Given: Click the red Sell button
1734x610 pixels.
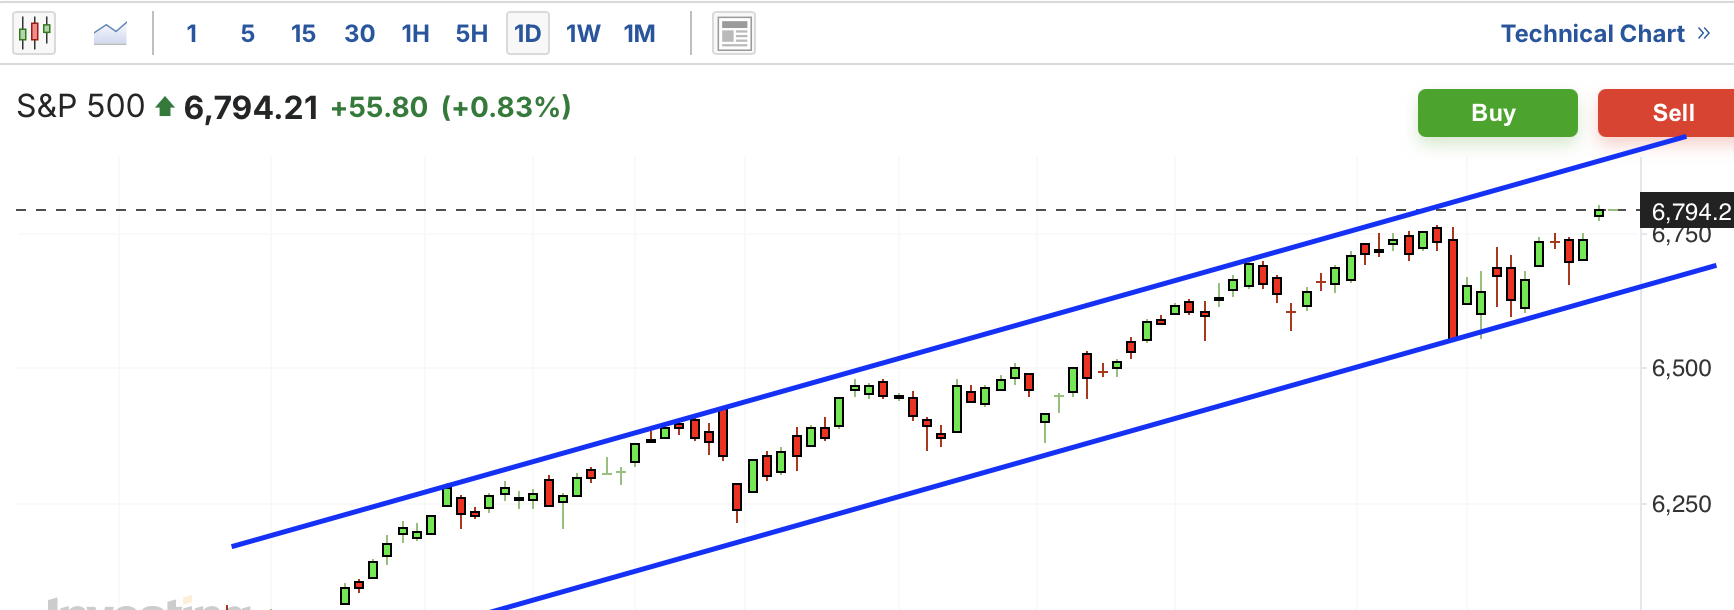Looking at the screenshot, I should 1666,113.
